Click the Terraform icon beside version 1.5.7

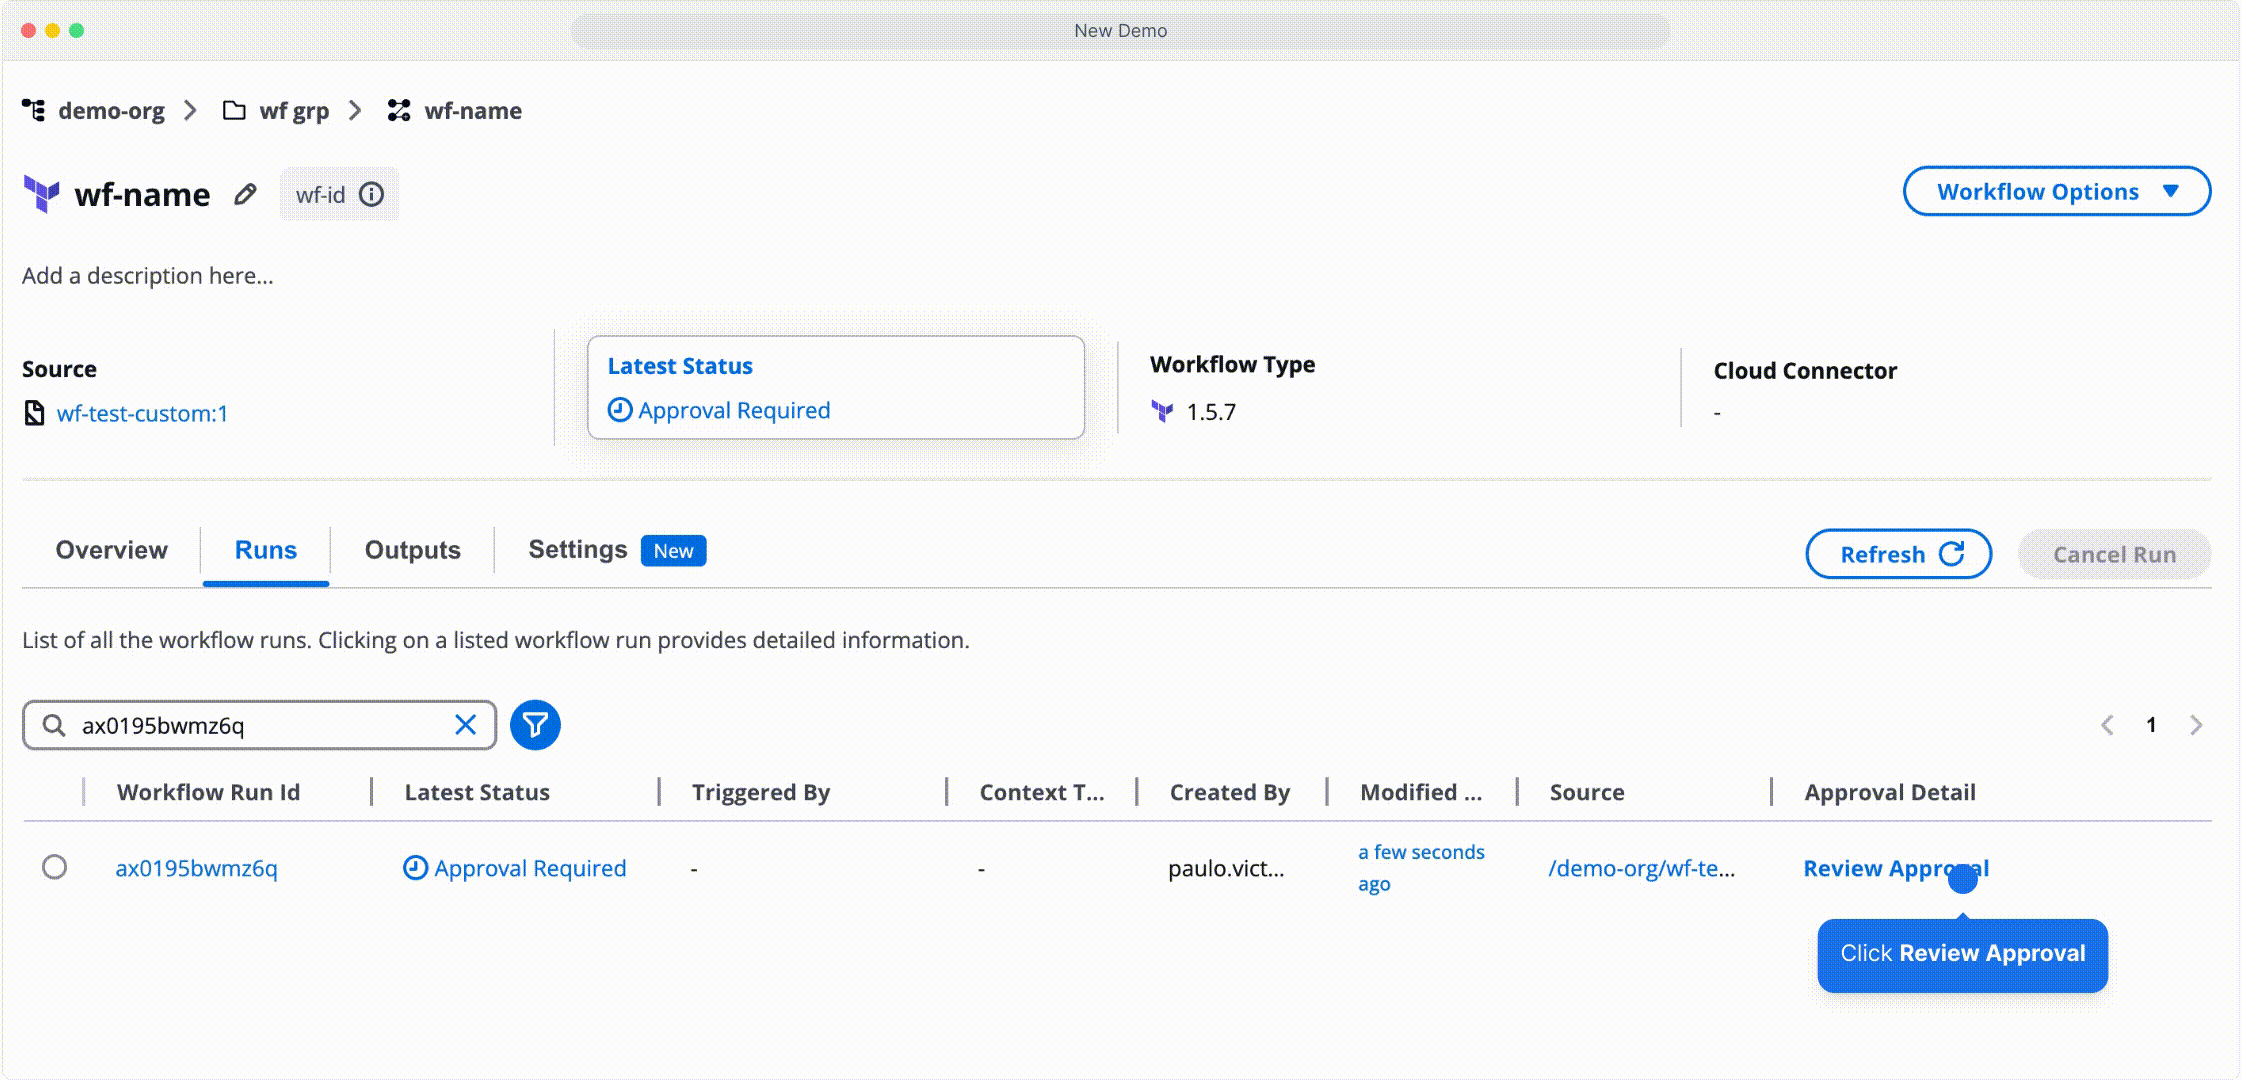tap(1162, 411)
